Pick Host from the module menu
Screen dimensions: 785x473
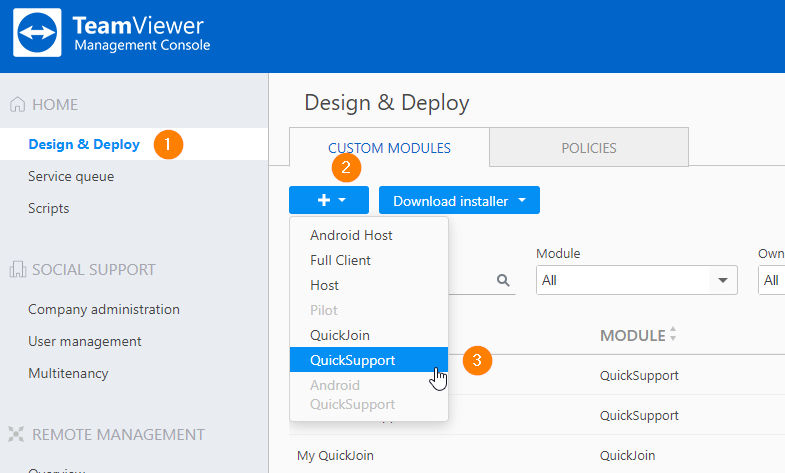click(325, 285)
